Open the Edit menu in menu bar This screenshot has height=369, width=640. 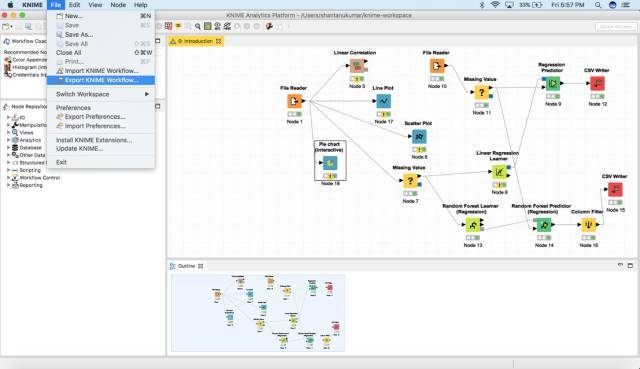point(74,5)
